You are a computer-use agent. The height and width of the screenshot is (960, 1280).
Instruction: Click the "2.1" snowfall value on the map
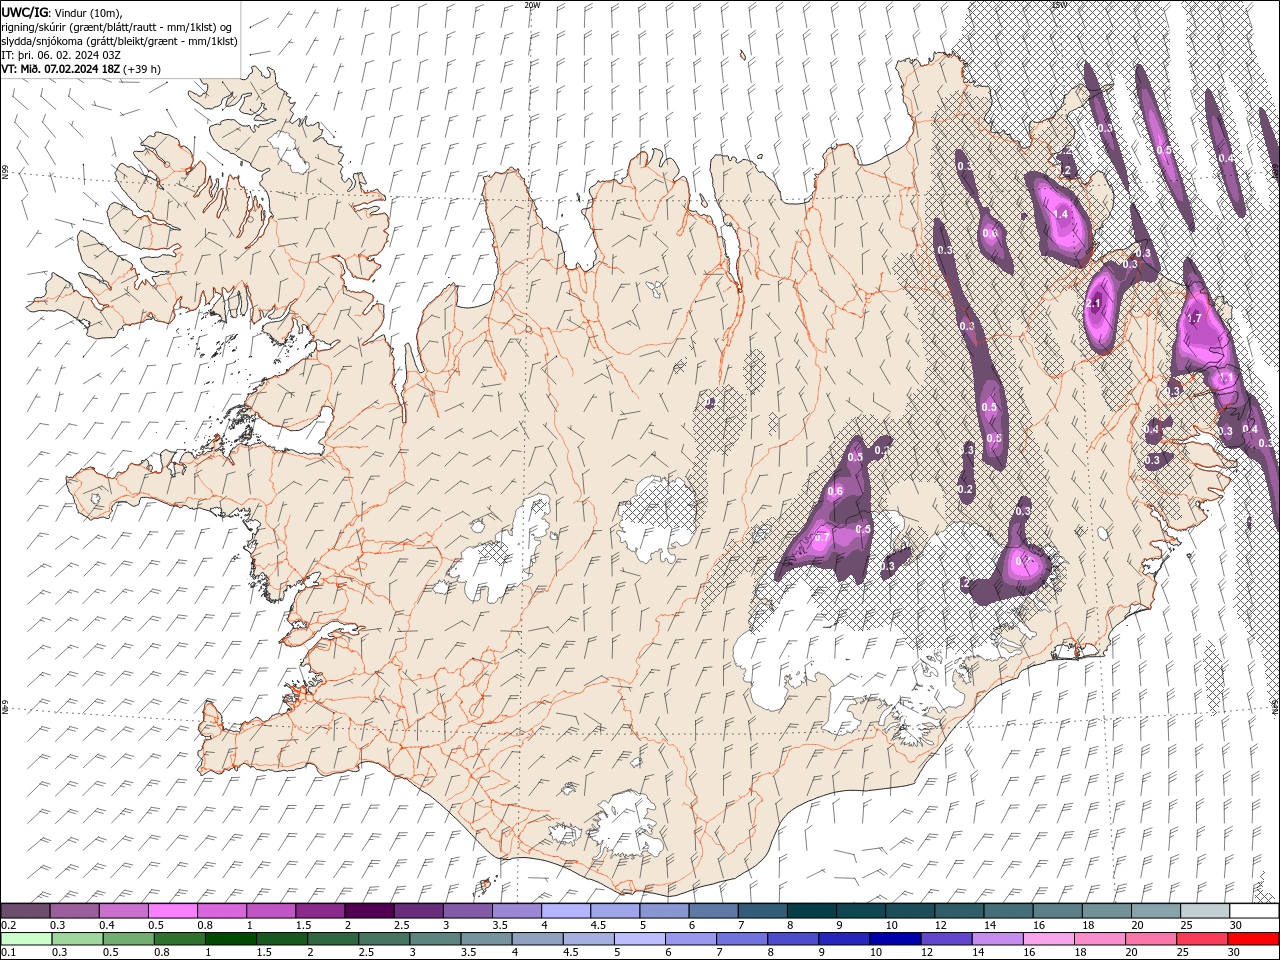click(1093, 304)
